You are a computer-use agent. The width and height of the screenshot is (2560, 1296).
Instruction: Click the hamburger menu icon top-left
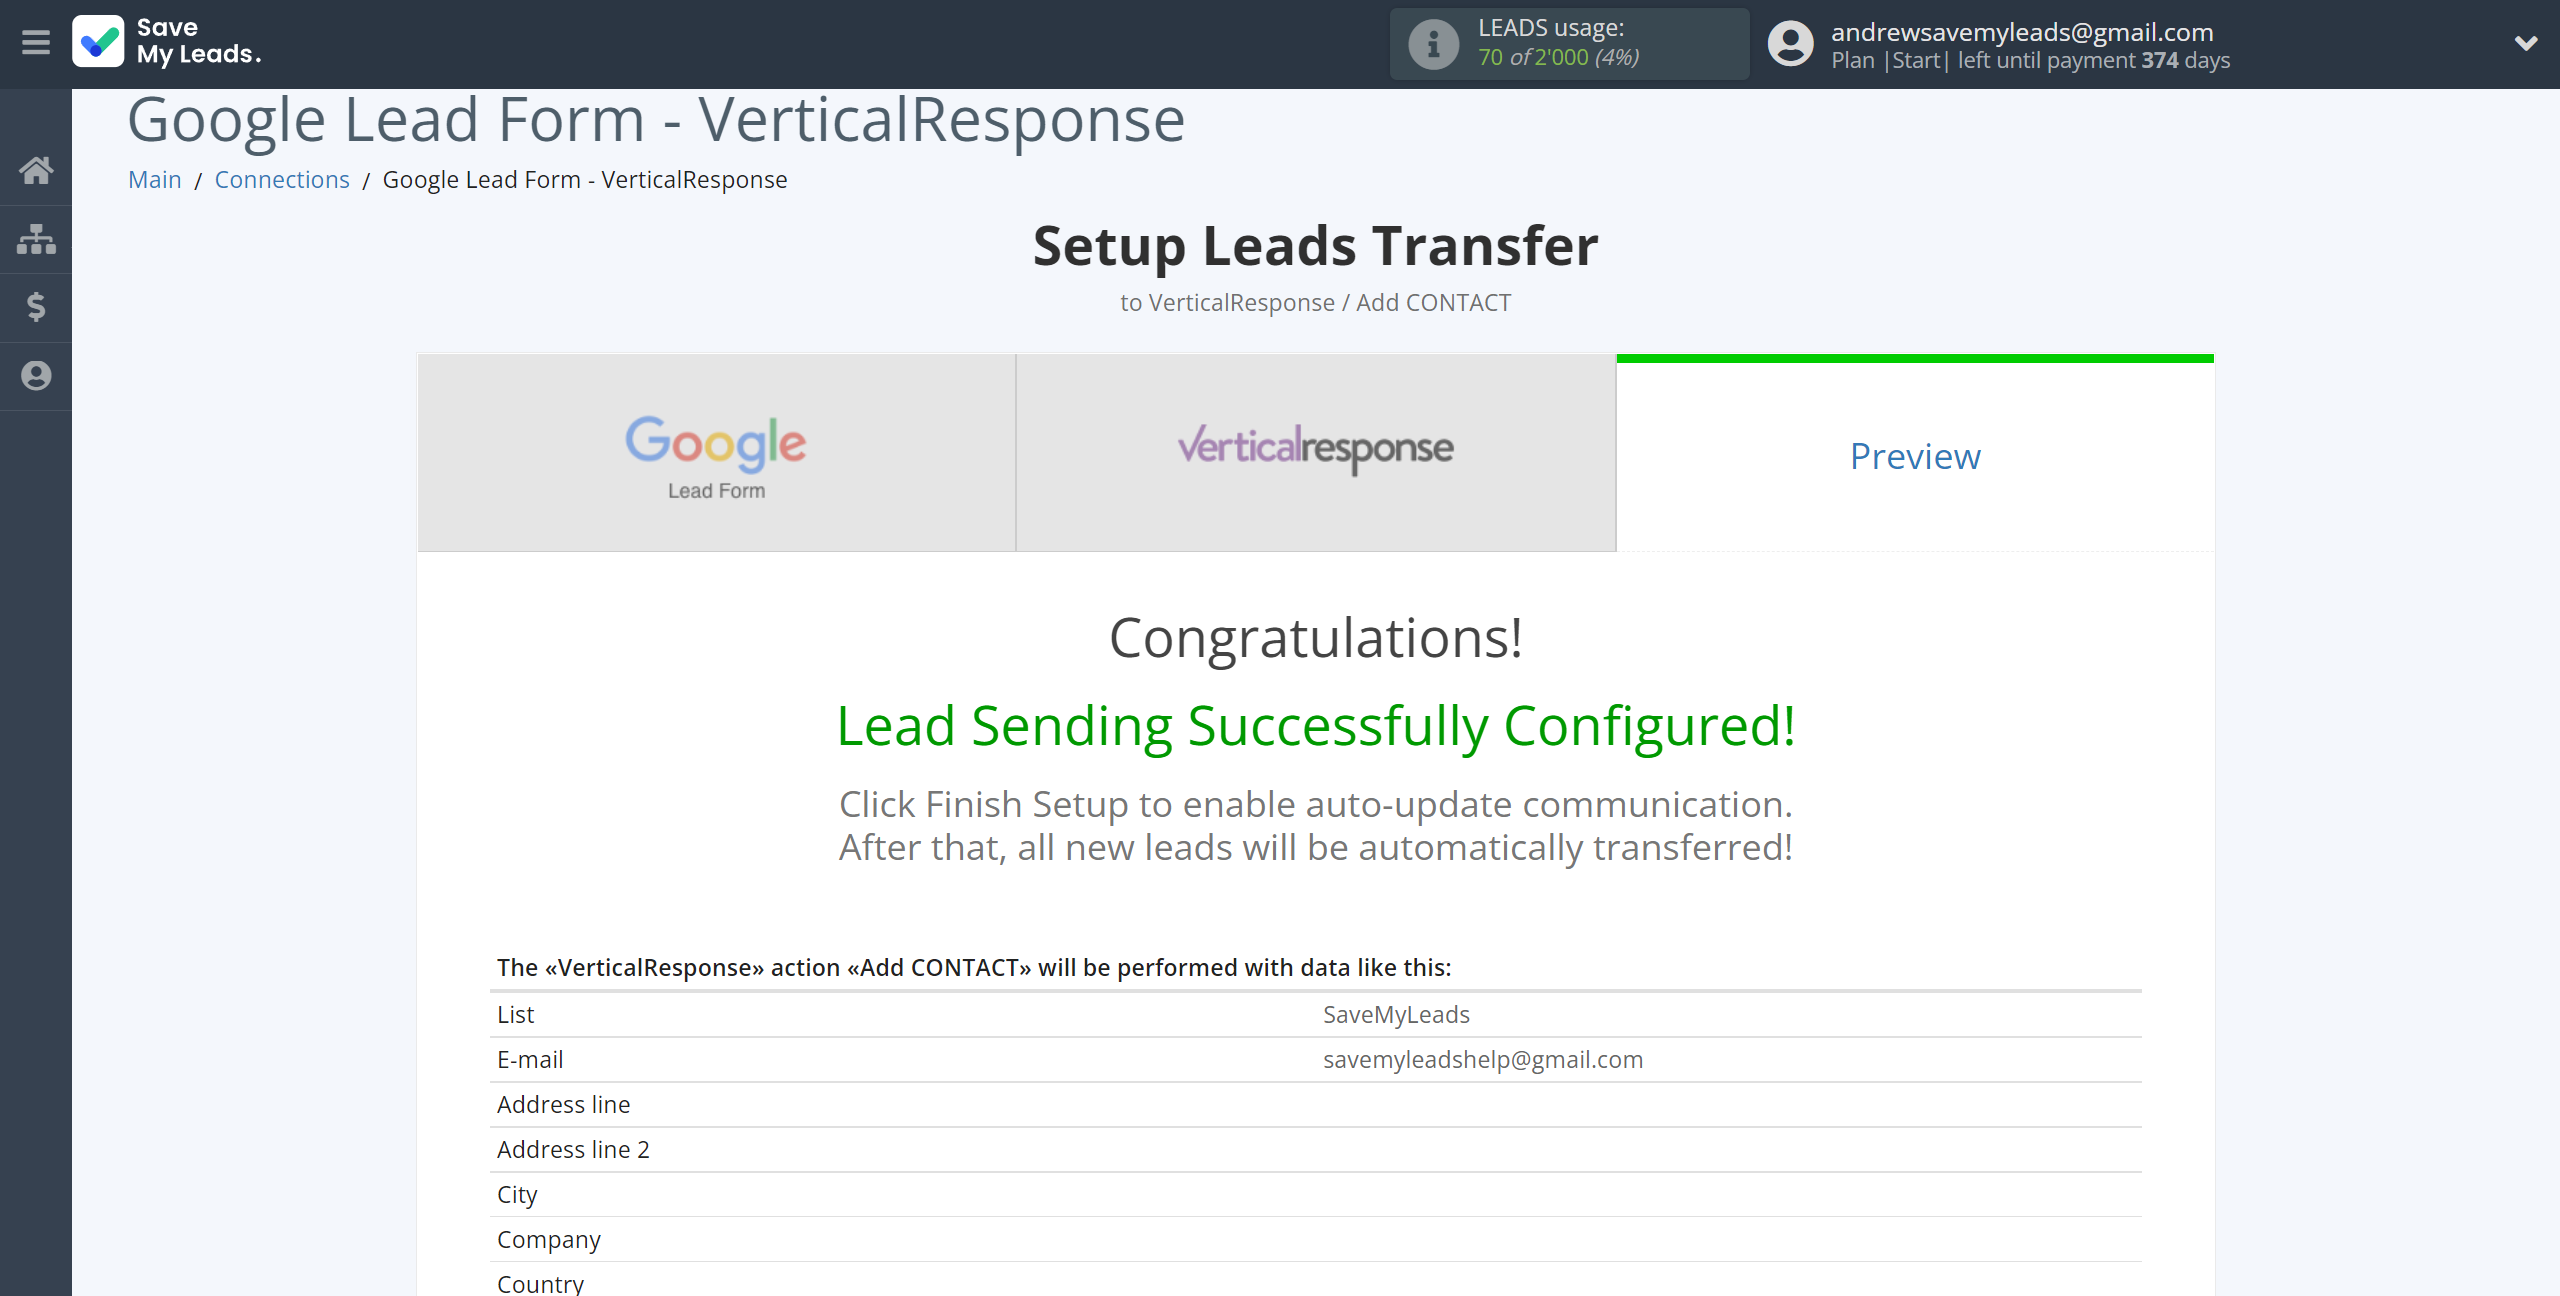[x=35, y=45]
